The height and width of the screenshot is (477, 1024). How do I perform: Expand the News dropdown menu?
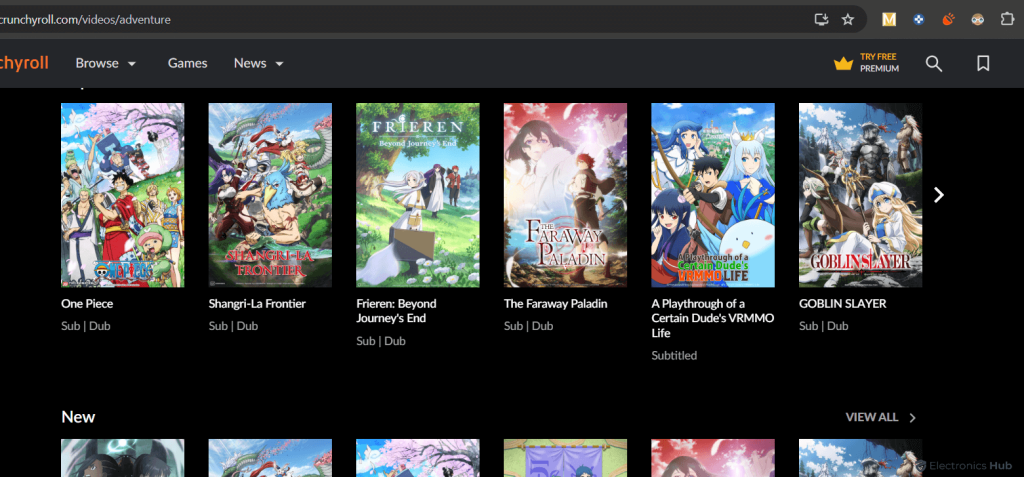pos(259,63)
